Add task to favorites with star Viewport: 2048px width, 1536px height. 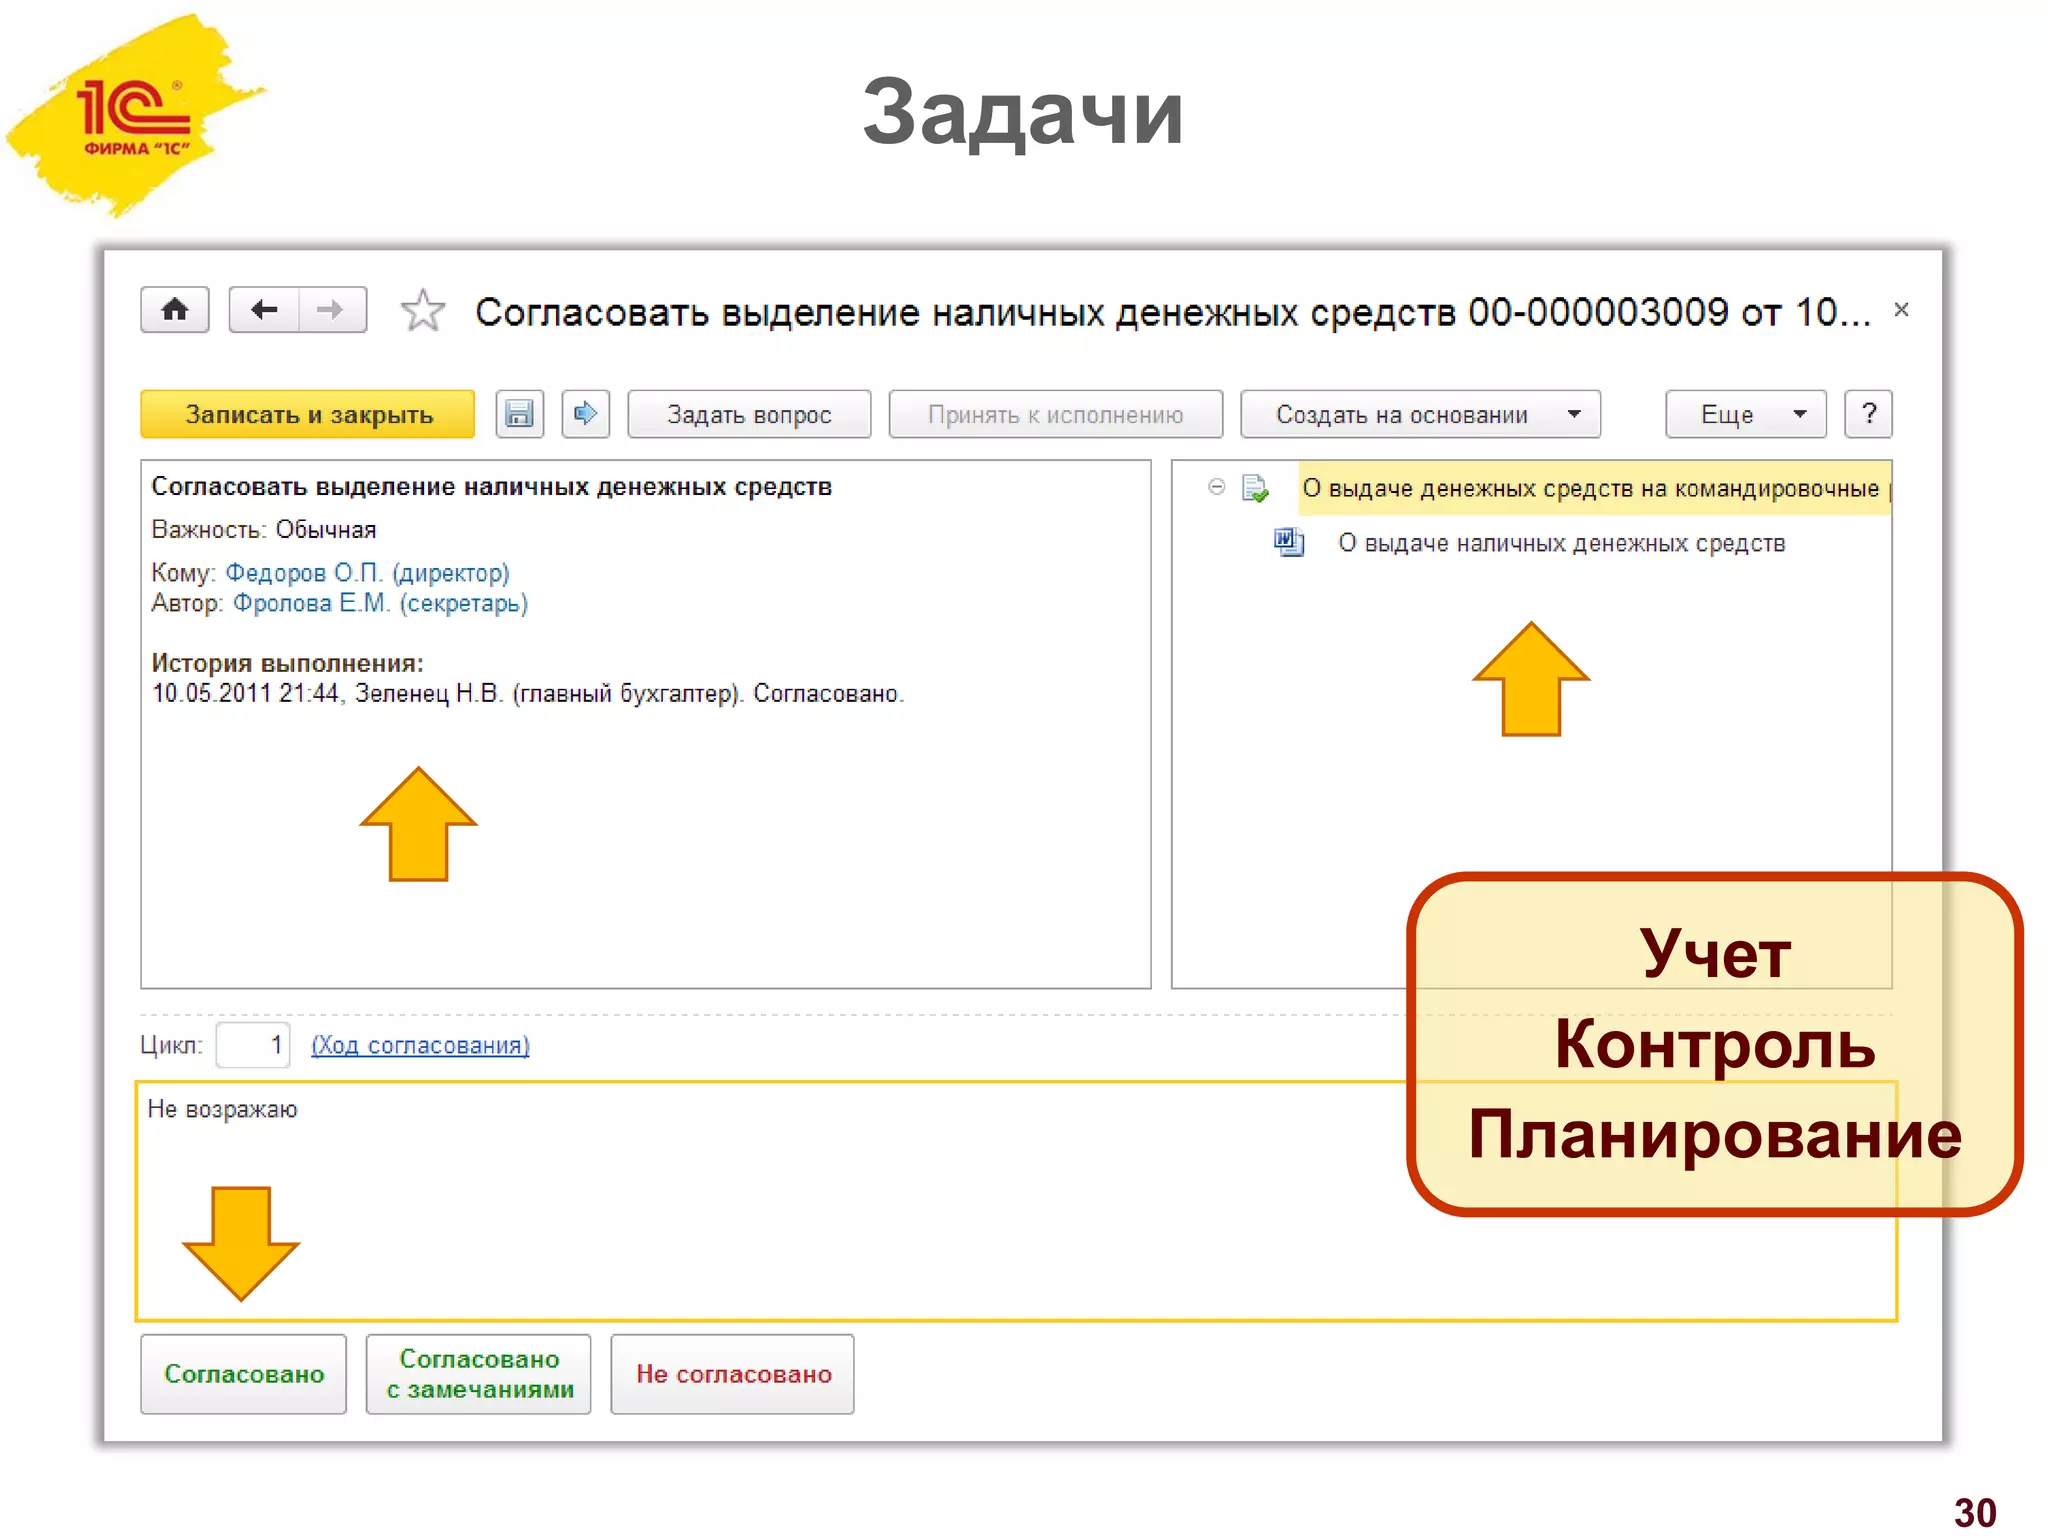[422, 310]
